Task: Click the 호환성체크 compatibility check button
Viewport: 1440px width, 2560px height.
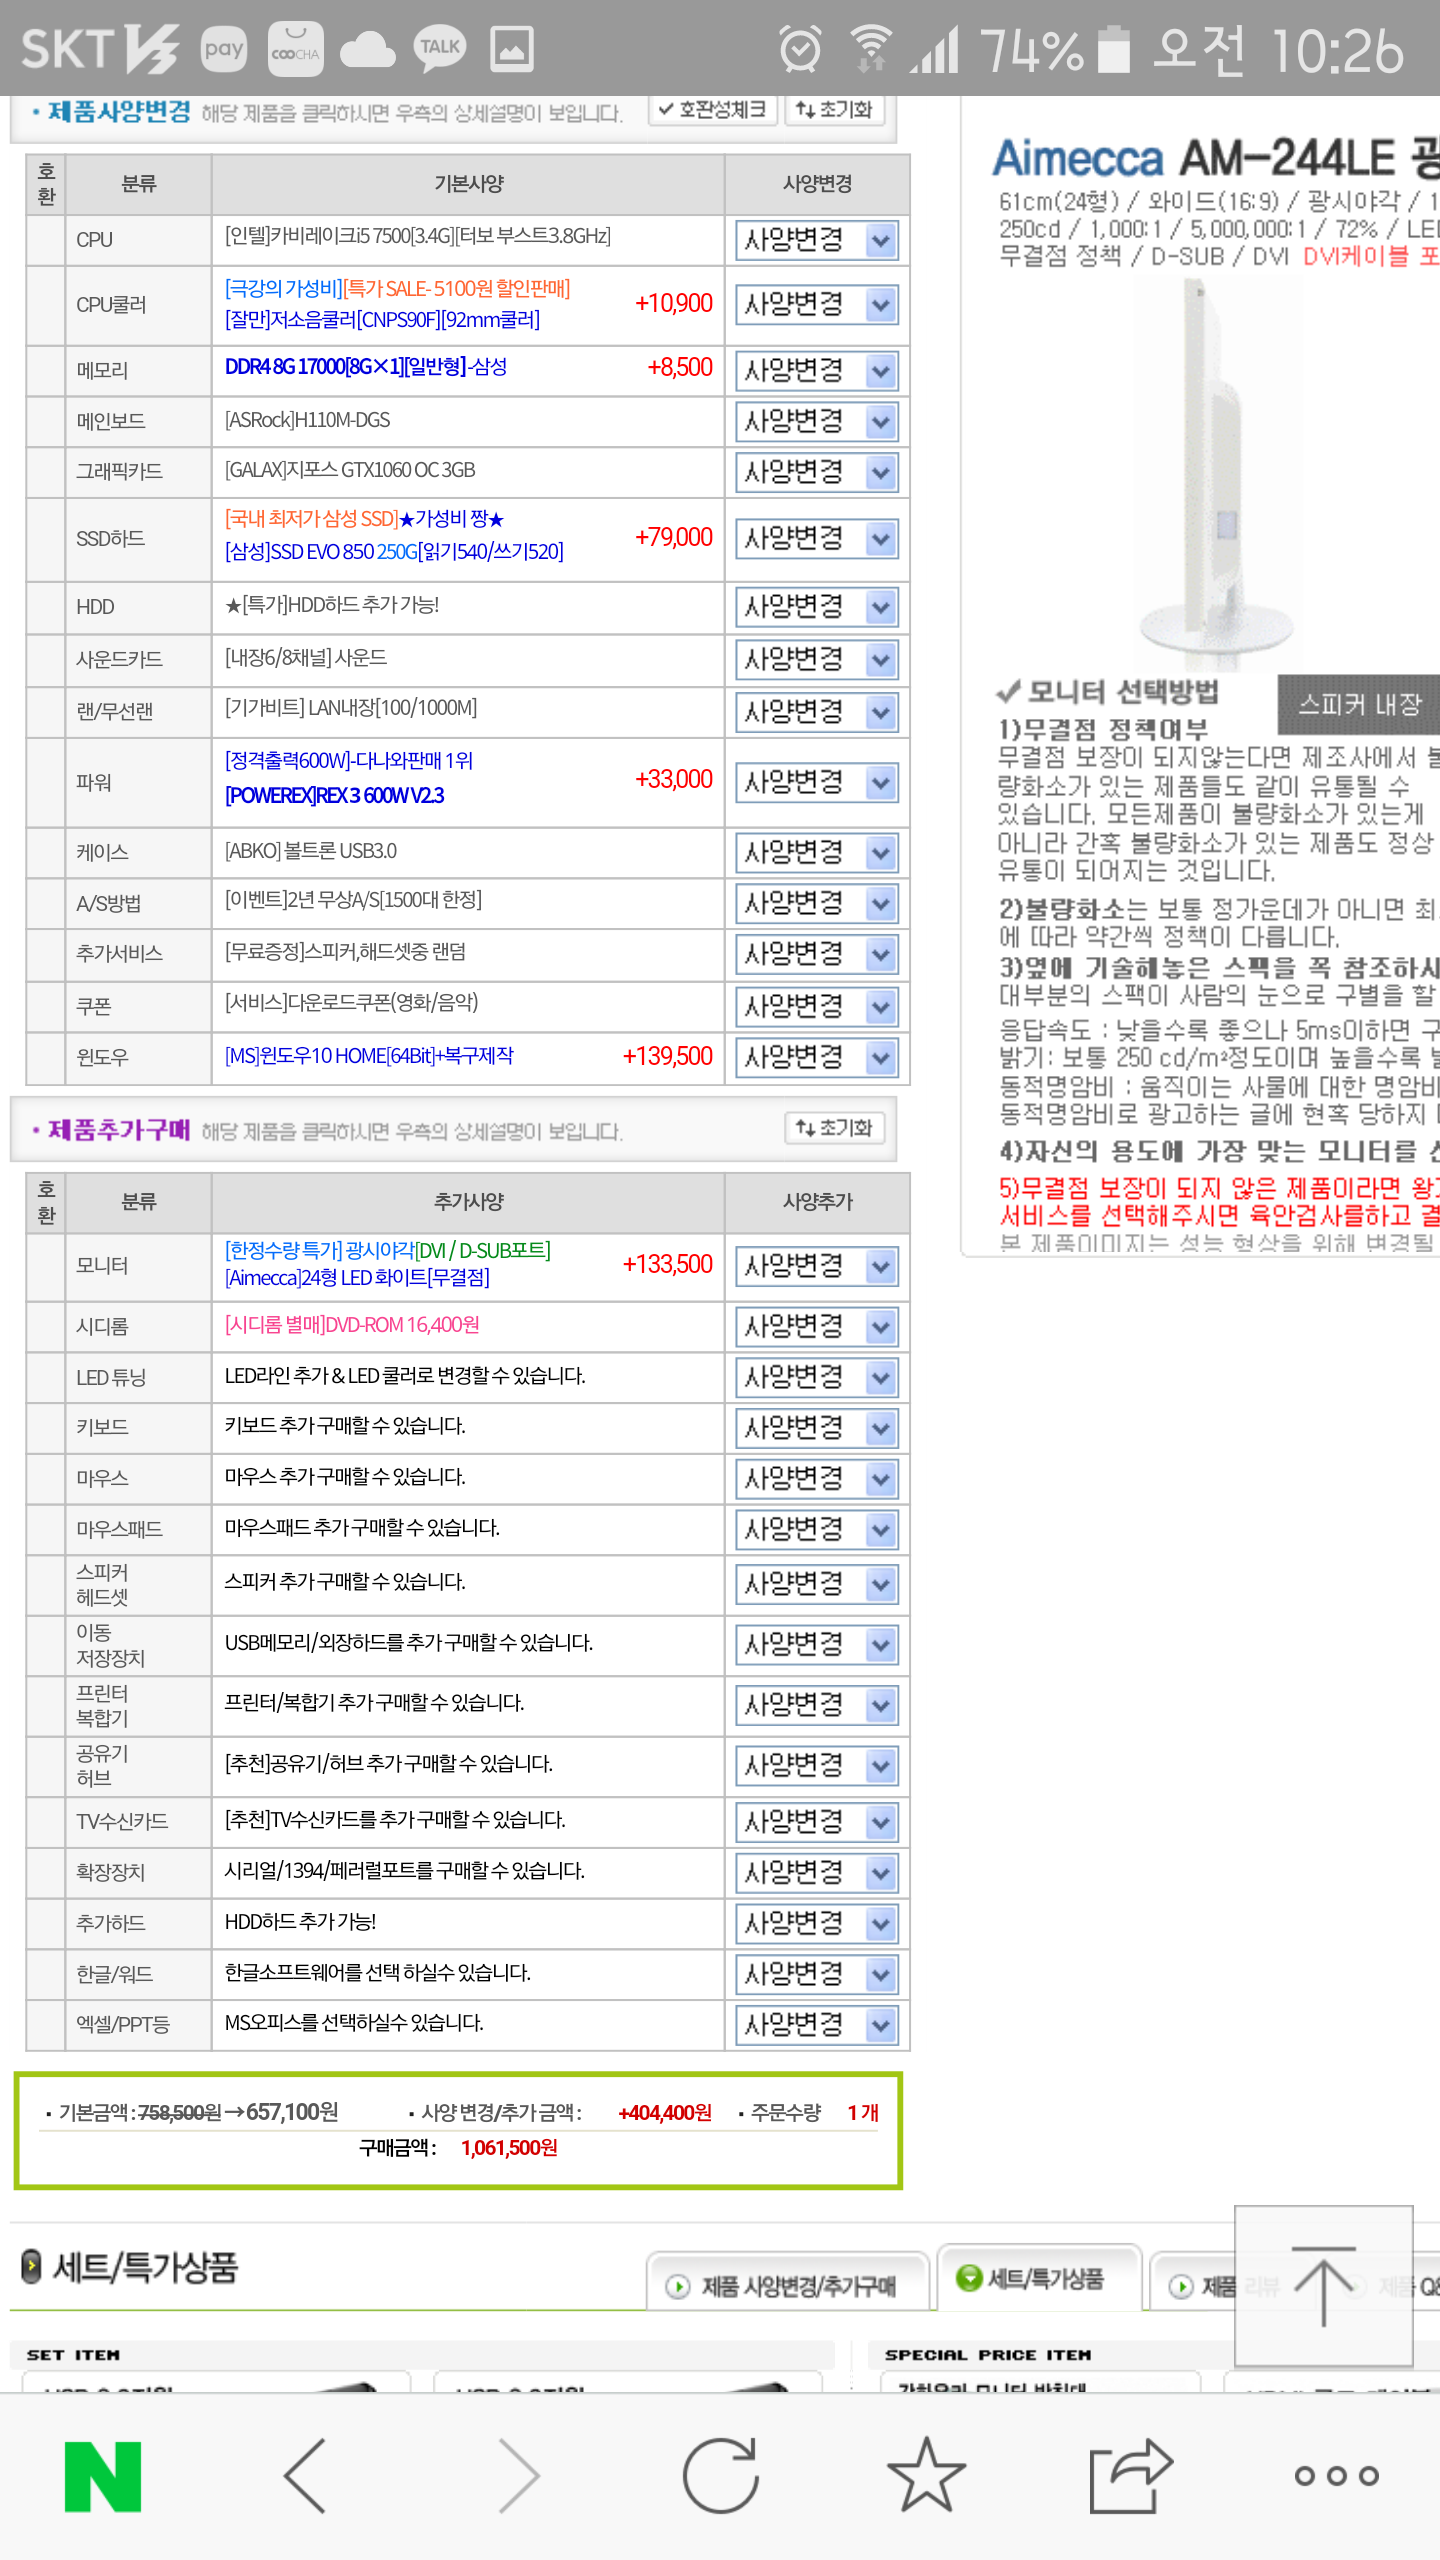Action: click(713, 109)
